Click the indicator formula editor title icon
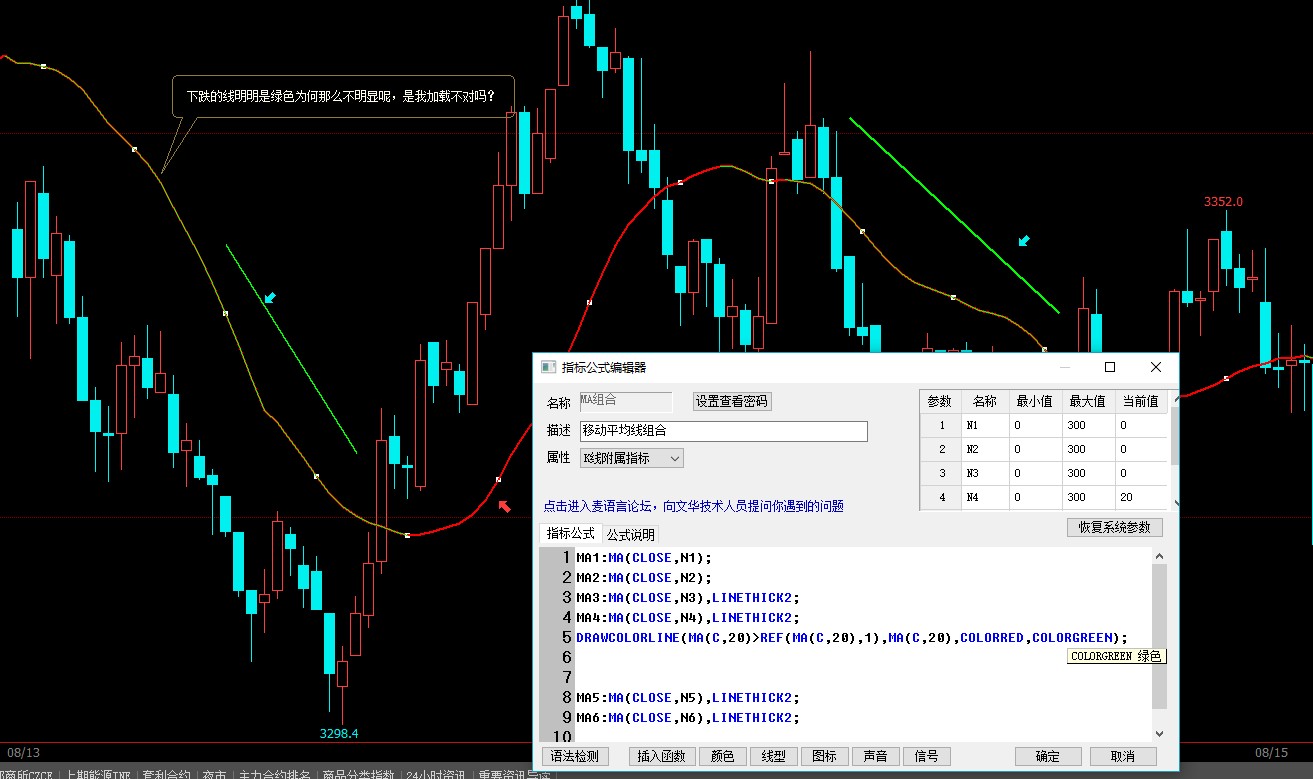 [547, 367]
